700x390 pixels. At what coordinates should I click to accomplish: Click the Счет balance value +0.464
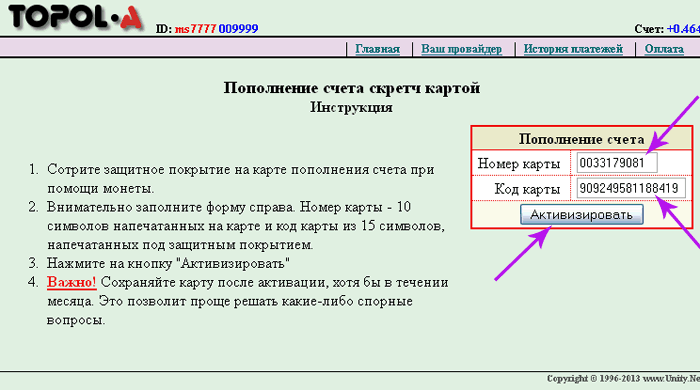pos(683,29)
